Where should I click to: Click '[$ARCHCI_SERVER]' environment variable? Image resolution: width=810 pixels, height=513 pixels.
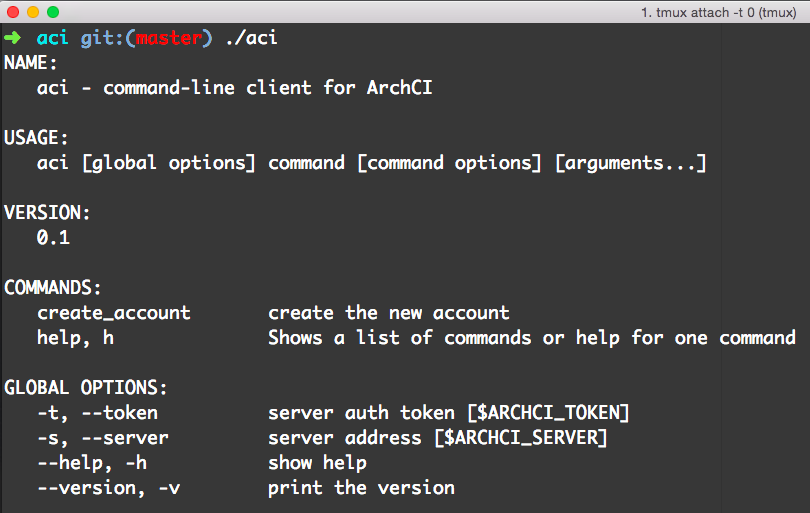click(x=521, y=438)
